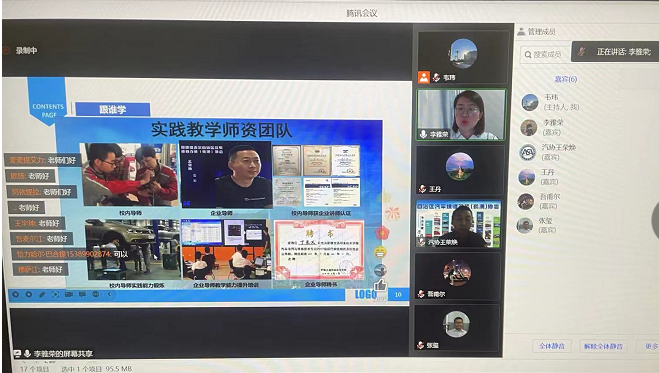Click the laughing emoji reaction

(x=380, y=252)
